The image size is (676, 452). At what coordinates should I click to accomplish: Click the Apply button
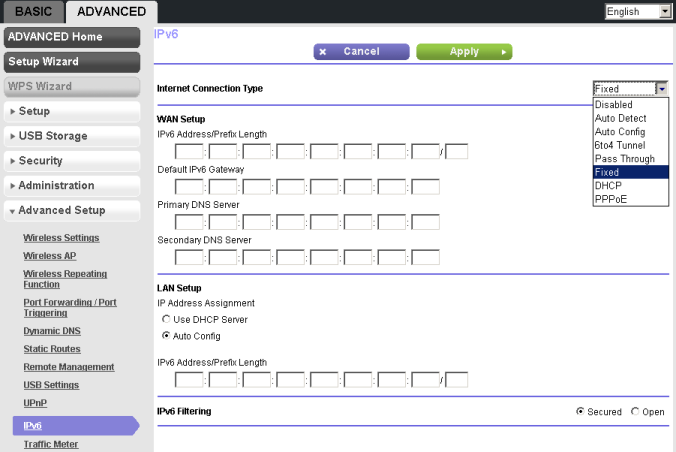(x=464, y=52)
